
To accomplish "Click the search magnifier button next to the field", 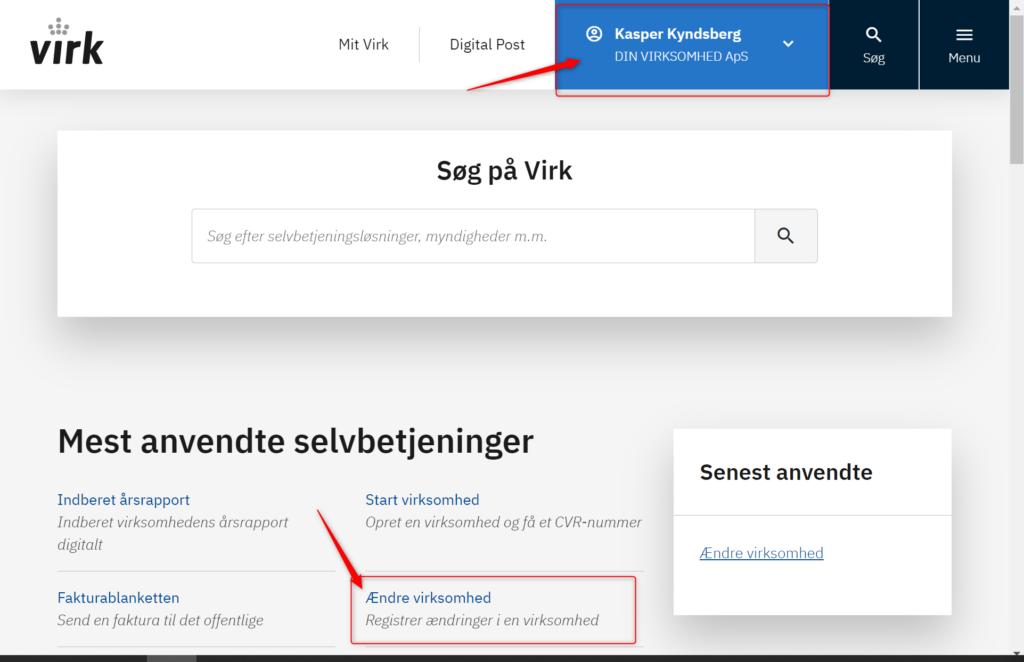I will click(786, 236).
